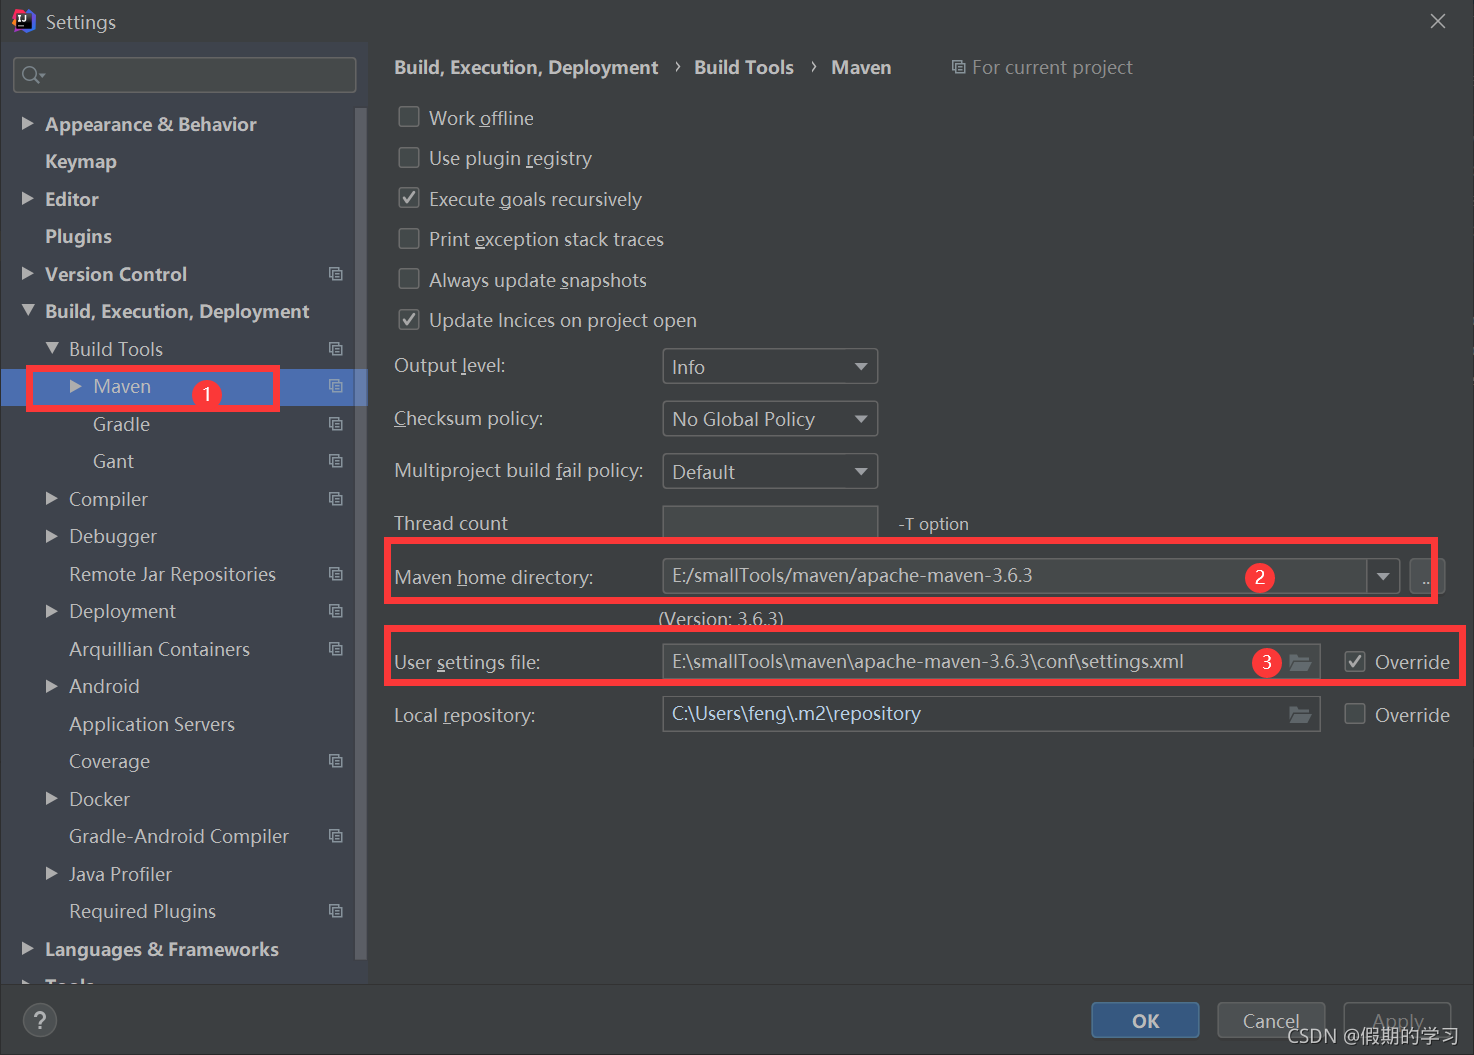Open the Maven home directory dropdown arrow

(1383, 576)
